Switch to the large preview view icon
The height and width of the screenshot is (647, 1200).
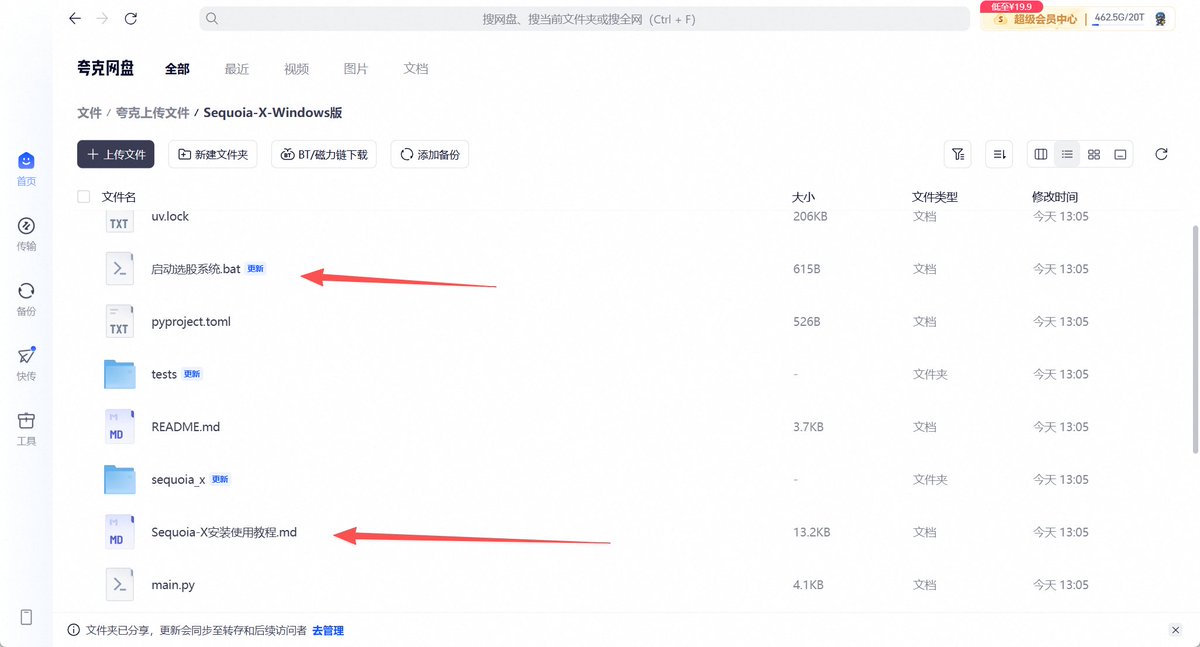click(x=1121, y=154)
